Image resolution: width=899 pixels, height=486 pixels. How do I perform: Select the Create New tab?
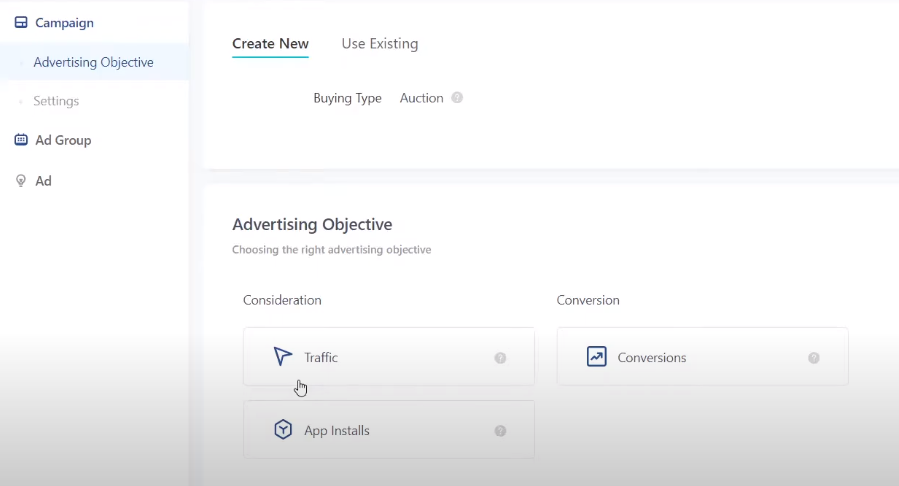(270, 44)
